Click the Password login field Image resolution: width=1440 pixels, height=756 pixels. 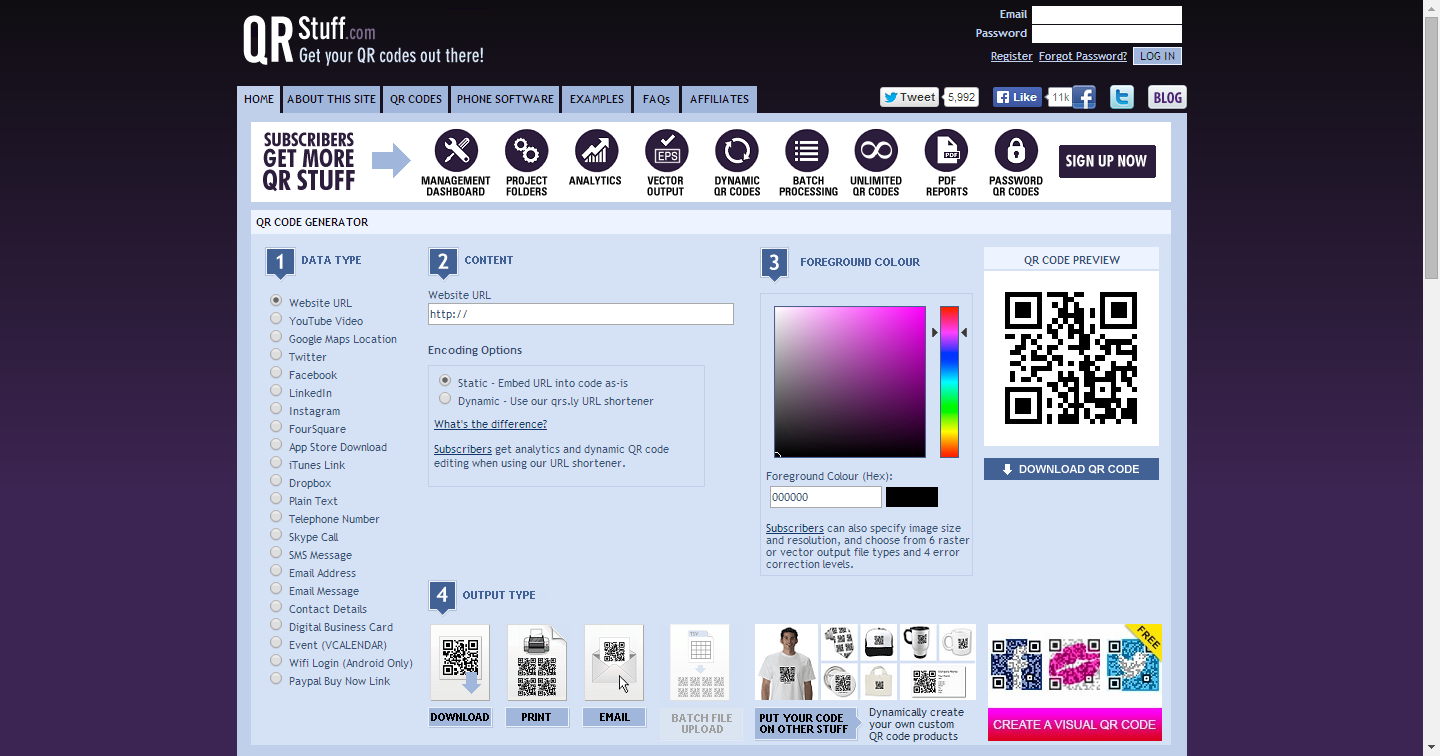point(1107,34)
